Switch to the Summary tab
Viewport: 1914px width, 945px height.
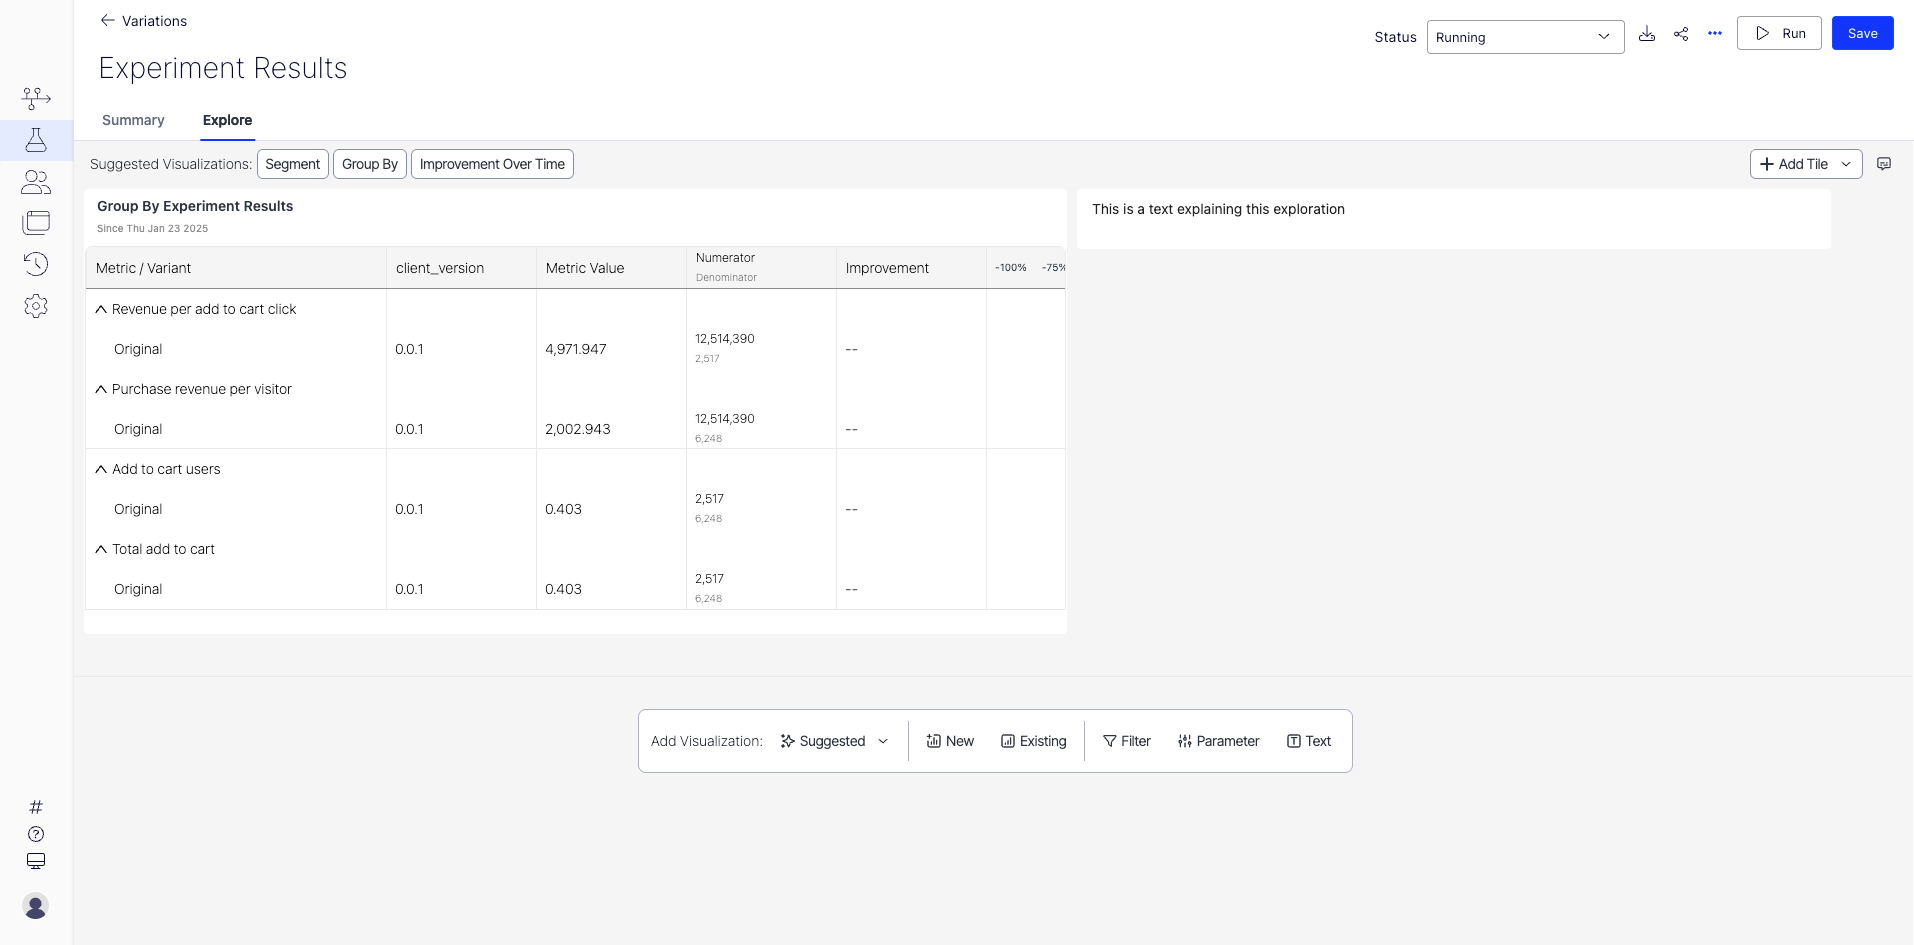coord(133,120)
